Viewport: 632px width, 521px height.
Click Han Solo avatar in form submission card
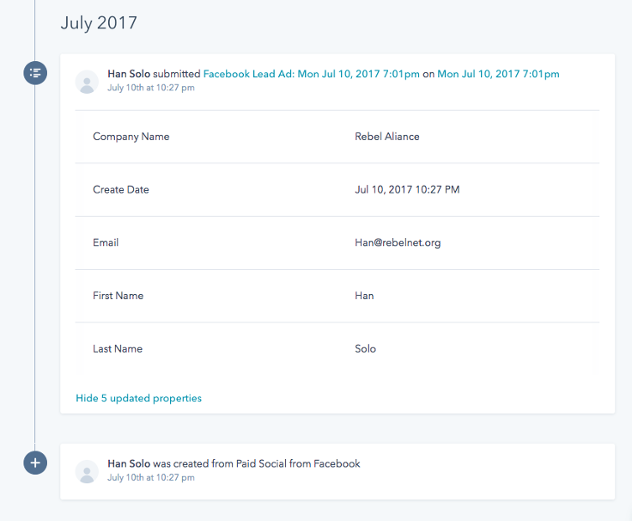(x=87, y=82)
